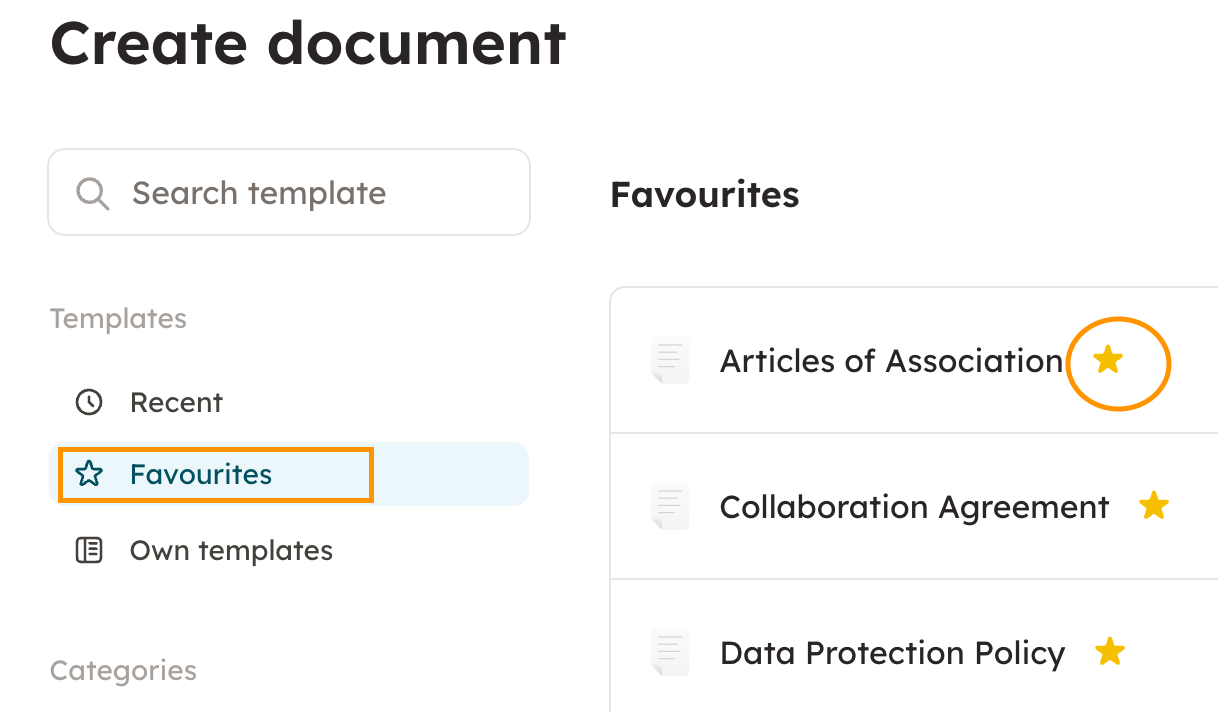
Task: Open the Collaboration Agreement template
Action: 914,507
